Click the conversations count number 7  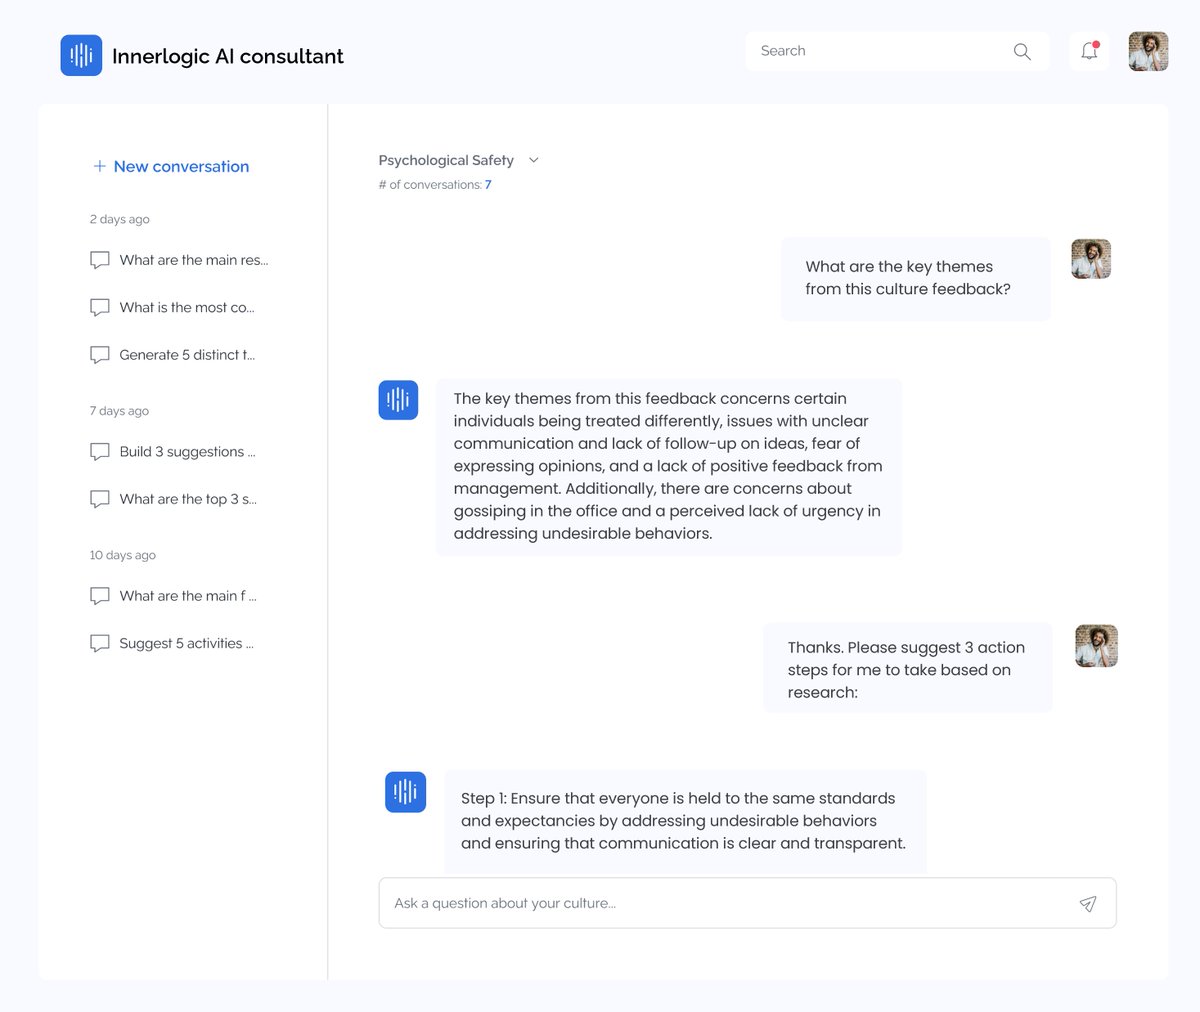click(488, 185)
